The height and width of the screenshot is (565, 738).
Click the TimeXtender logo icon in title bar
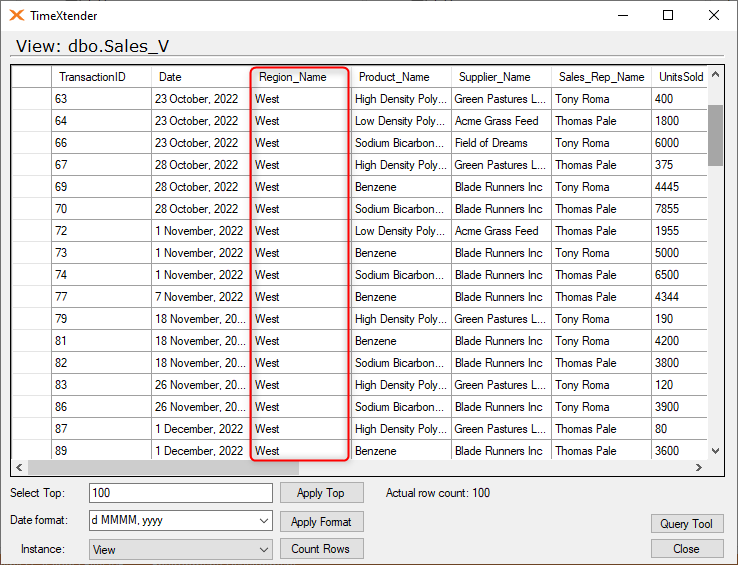pos(17,16)
